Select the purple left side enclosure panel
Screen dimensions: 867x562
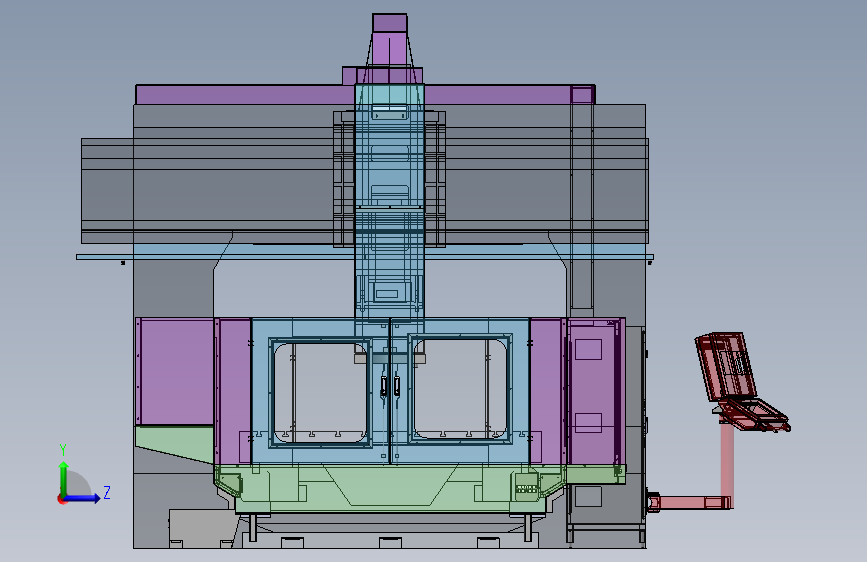coord(175,371)
